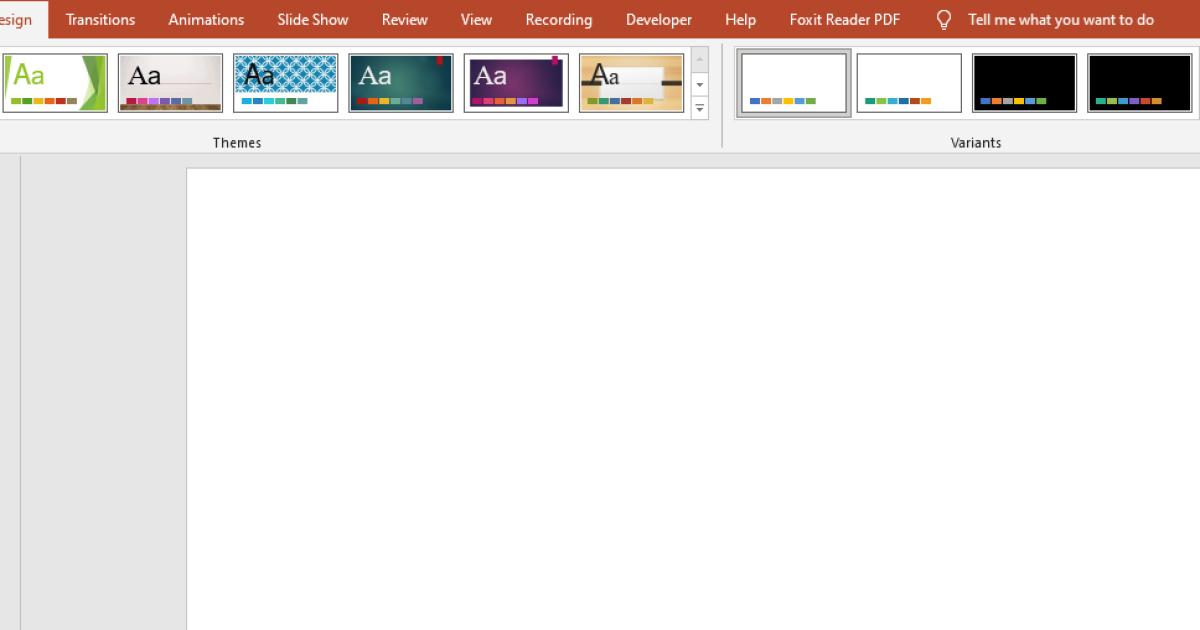Apply the blue patterned Integral theme

(285, 81)
